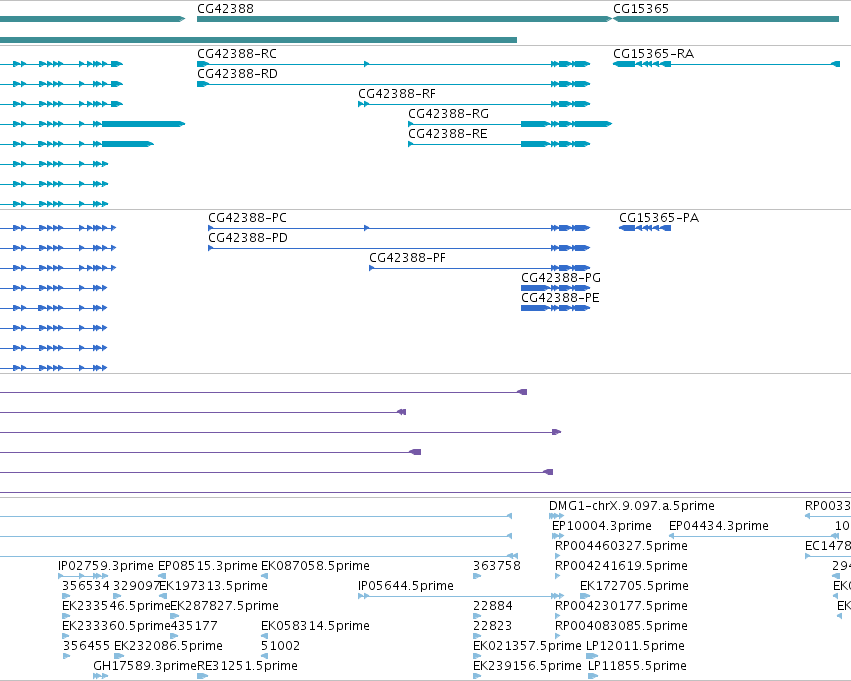
Task: Click the CG42388-RC transcript
Action: [393, 64]
